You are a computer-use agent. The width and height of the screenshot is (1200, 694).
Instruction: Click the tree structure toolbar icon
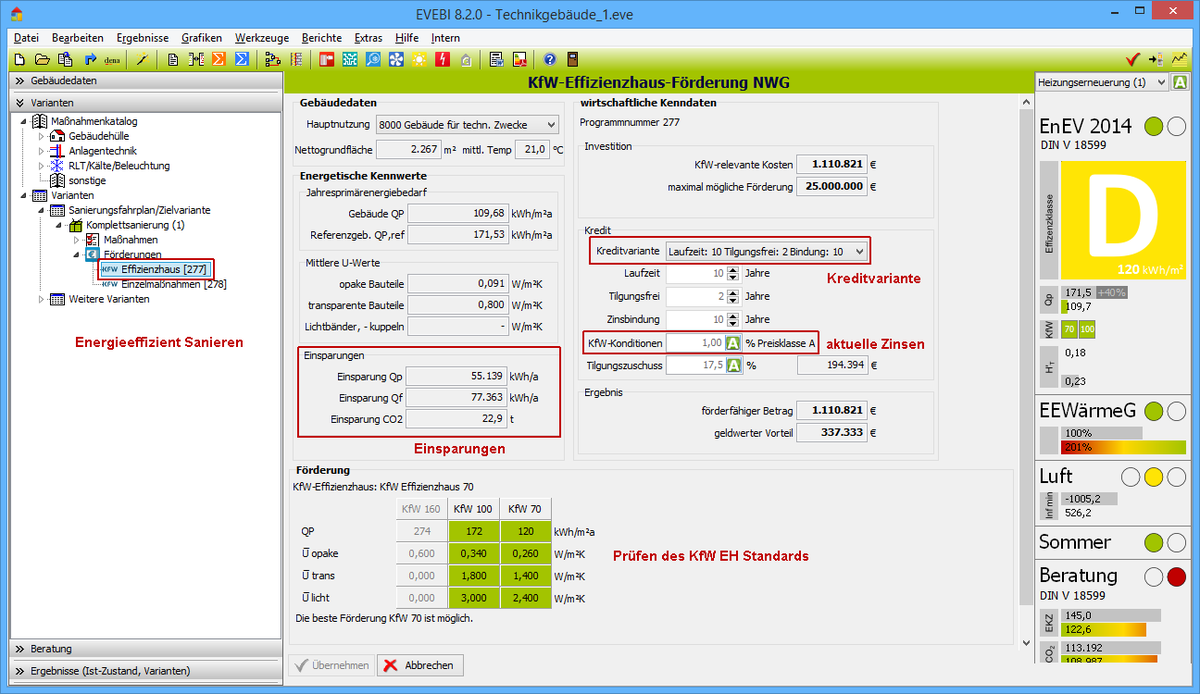coord(273,59)
